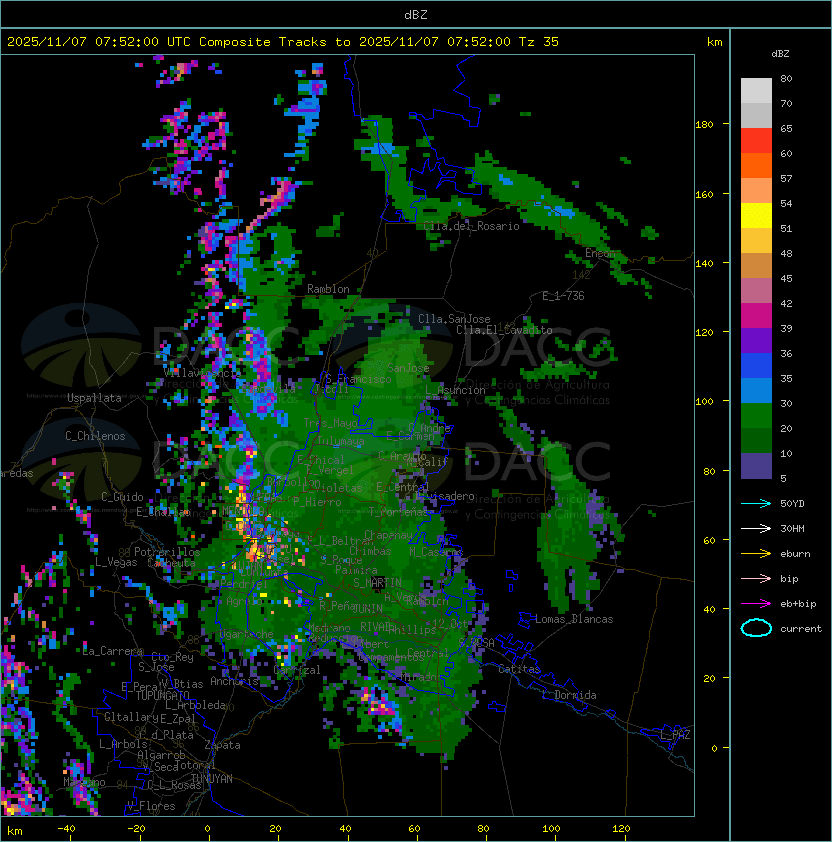Click the Chapanay label on the map

[389, 535]
